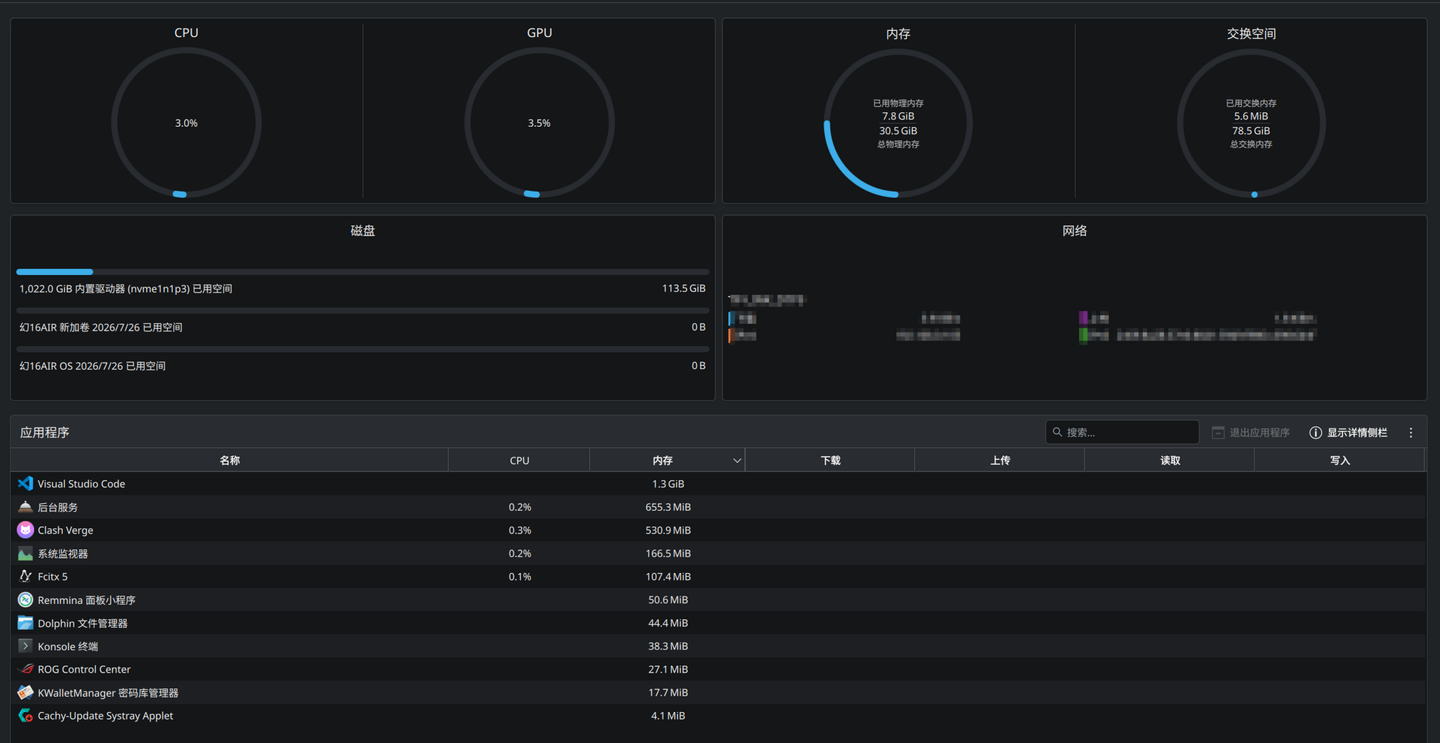Image resolution: width=1440 pixels, height=743 pixels.
Task: Click the Konsole terminal icon
Action: pyautogui.click(x=25, y=646)
